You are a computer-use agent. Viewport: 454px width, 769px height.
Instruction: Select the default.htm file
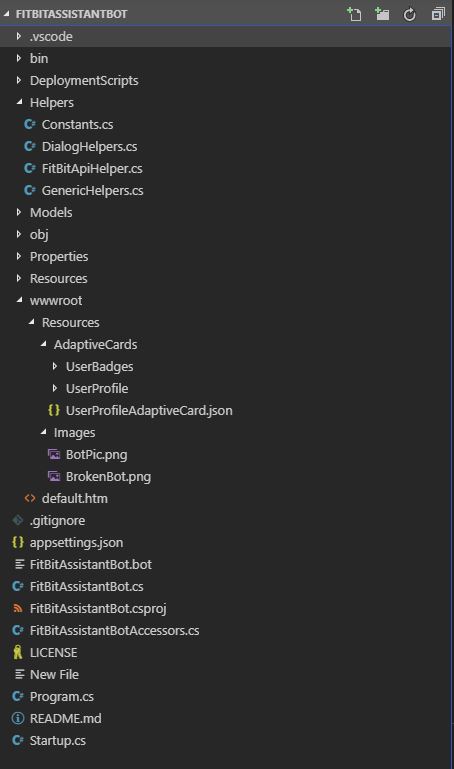click(75, 499)
